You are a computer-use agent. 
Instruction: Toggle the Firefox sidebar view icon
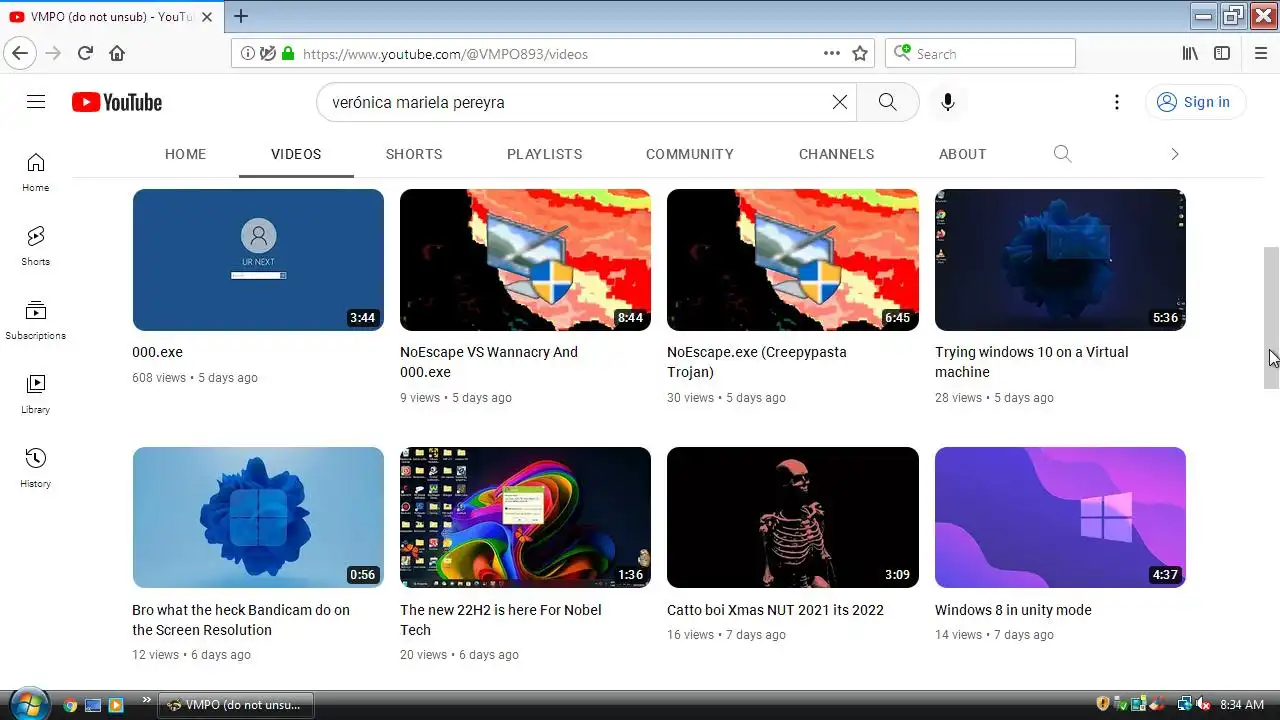click(x=1222, y=53)
